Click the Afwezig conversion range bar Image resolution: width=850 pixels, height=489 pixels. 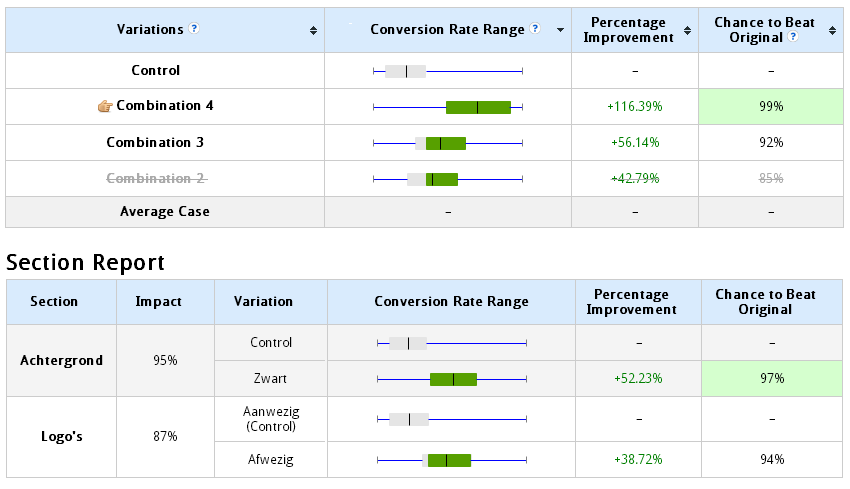coord(448,460)
